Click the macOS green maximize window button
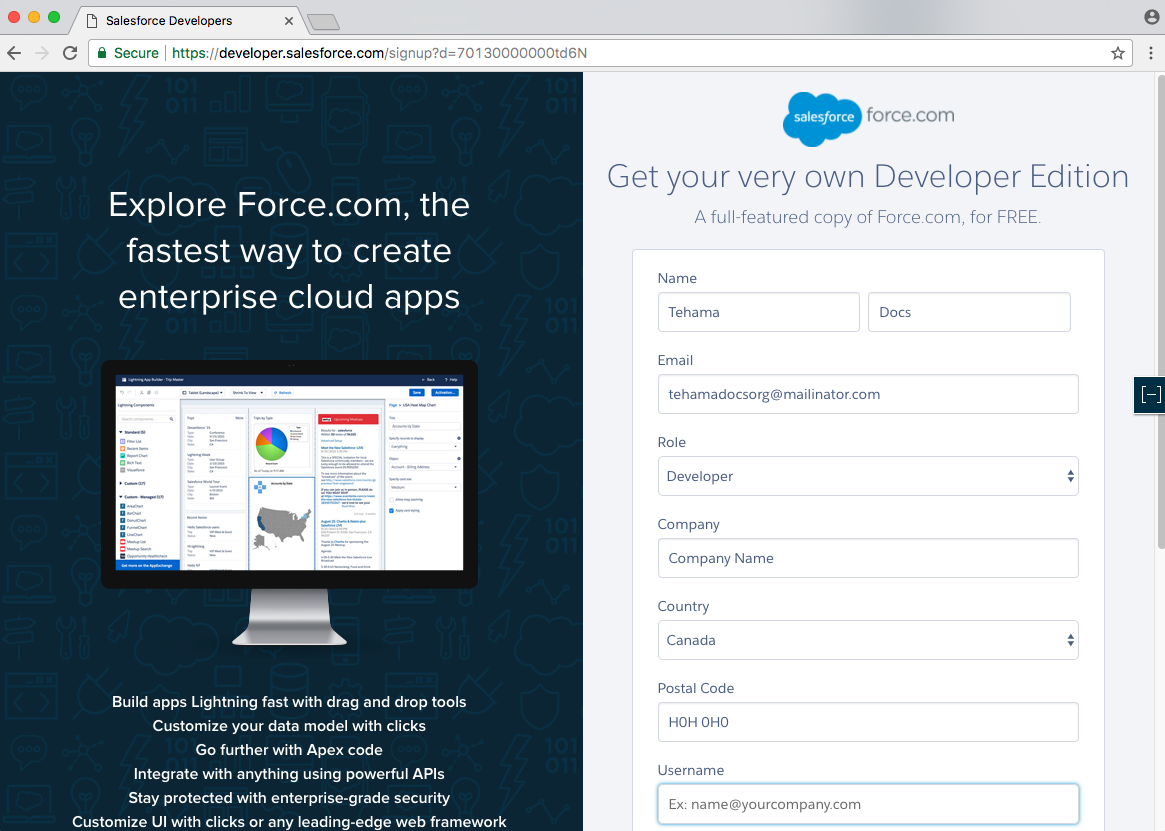1165x831 pixels. click(x=53, y=17)
